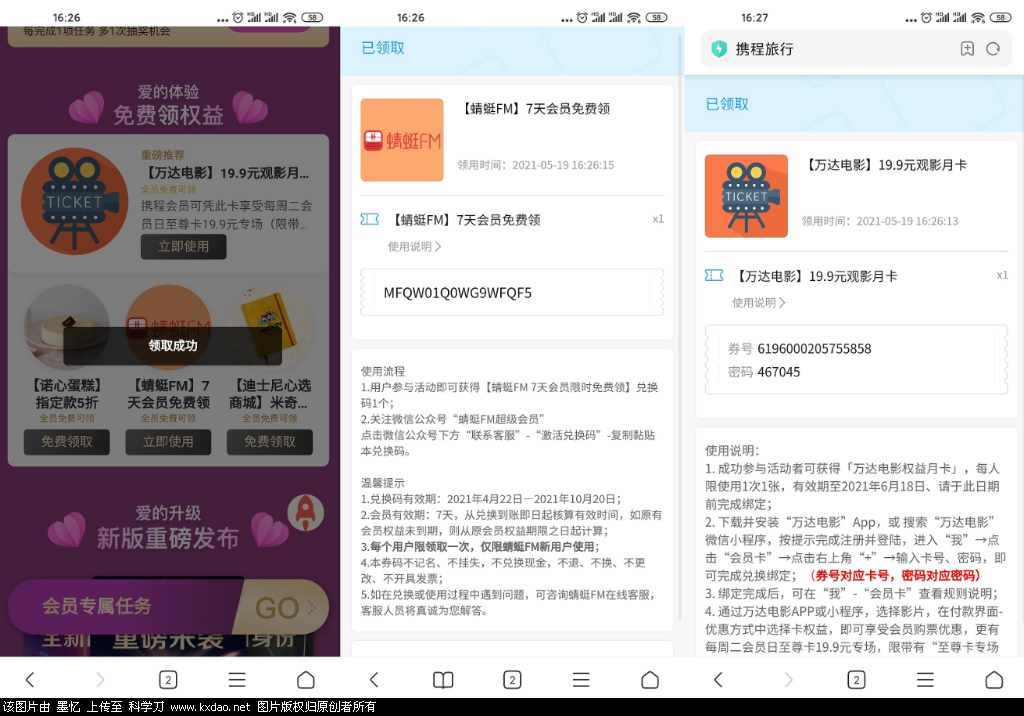Tap ticket icon beside 万达电影 coupon row
The width and height of the screenshot is (1024, 716).
click(x=714, y=276)
